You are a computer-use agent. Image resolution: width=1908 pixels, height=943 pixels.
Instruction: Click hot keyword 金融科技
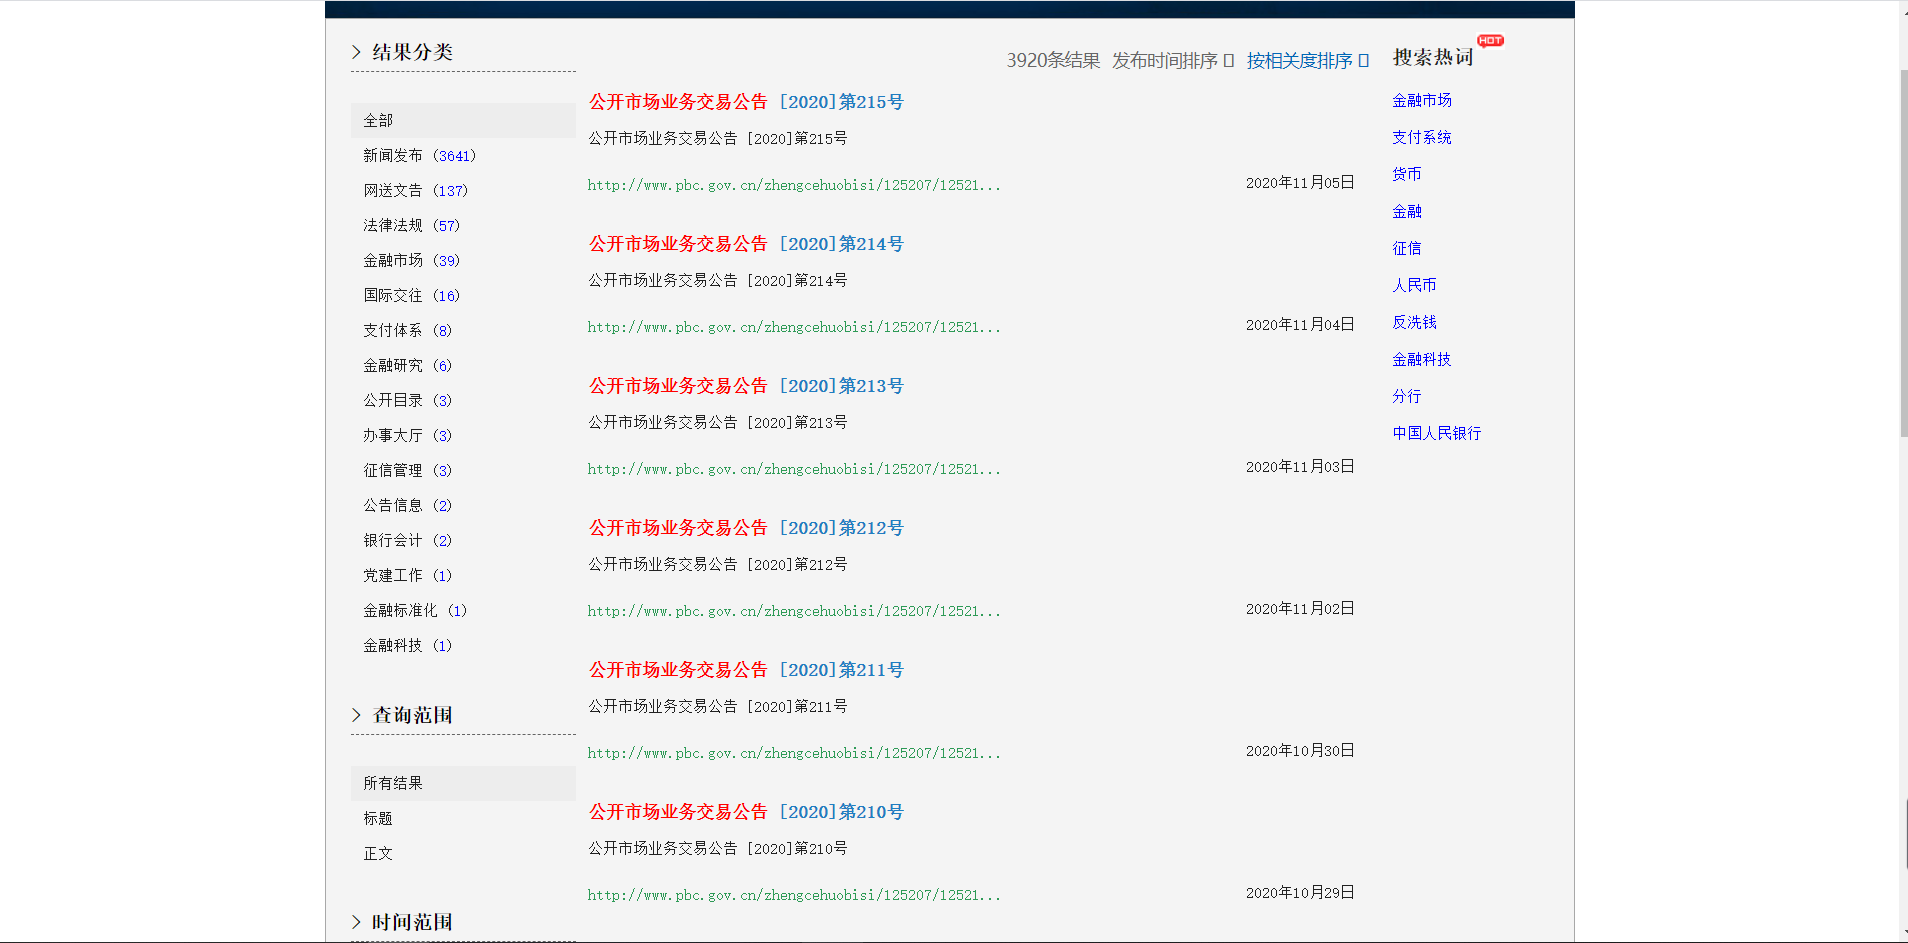tap(1422, 360)
